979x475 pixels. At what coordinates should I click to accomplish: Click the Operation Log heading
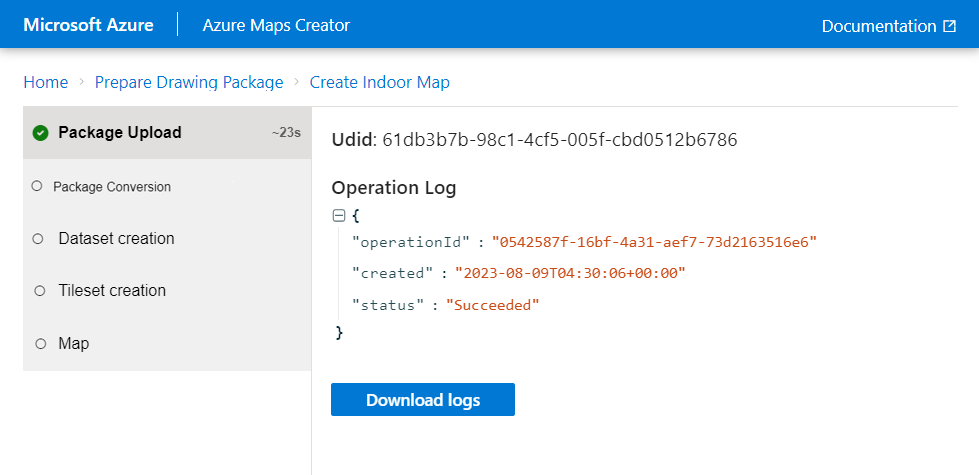click(394, 188)
